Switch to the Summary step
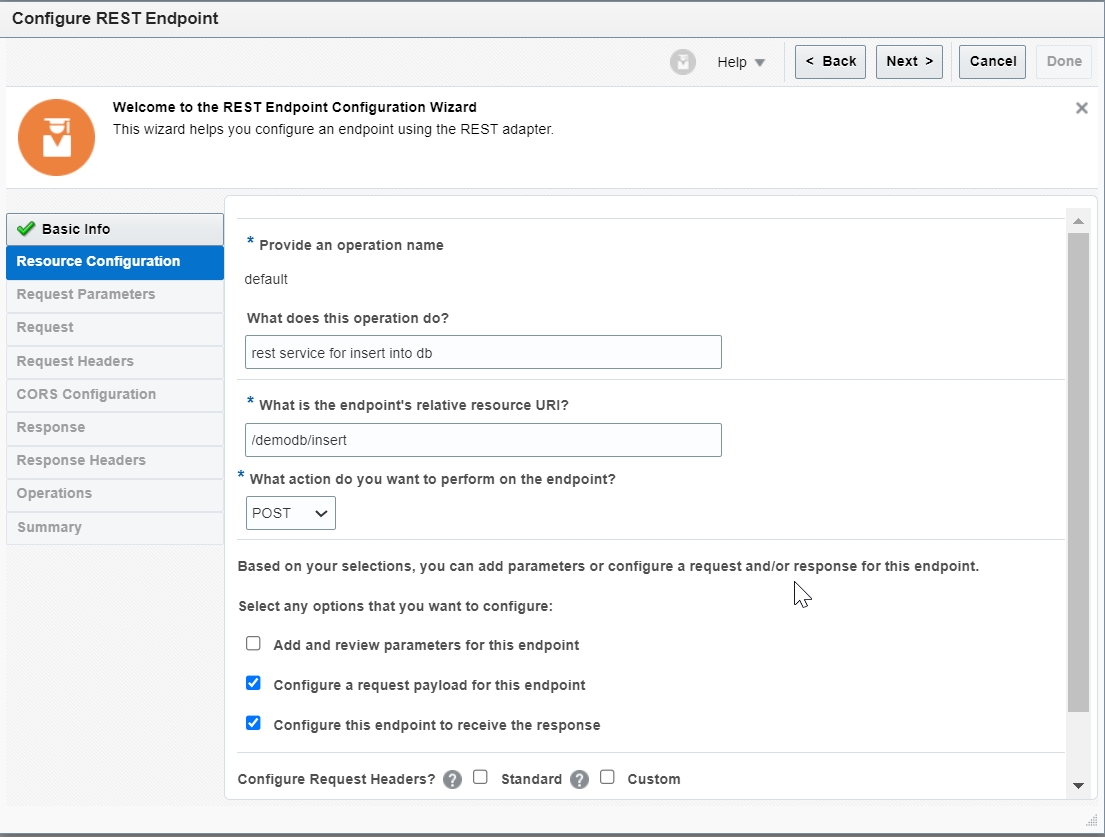Image resolution: width=1105 pixels, height=837 pixels. pyautogui.click(x=48, y=527)
